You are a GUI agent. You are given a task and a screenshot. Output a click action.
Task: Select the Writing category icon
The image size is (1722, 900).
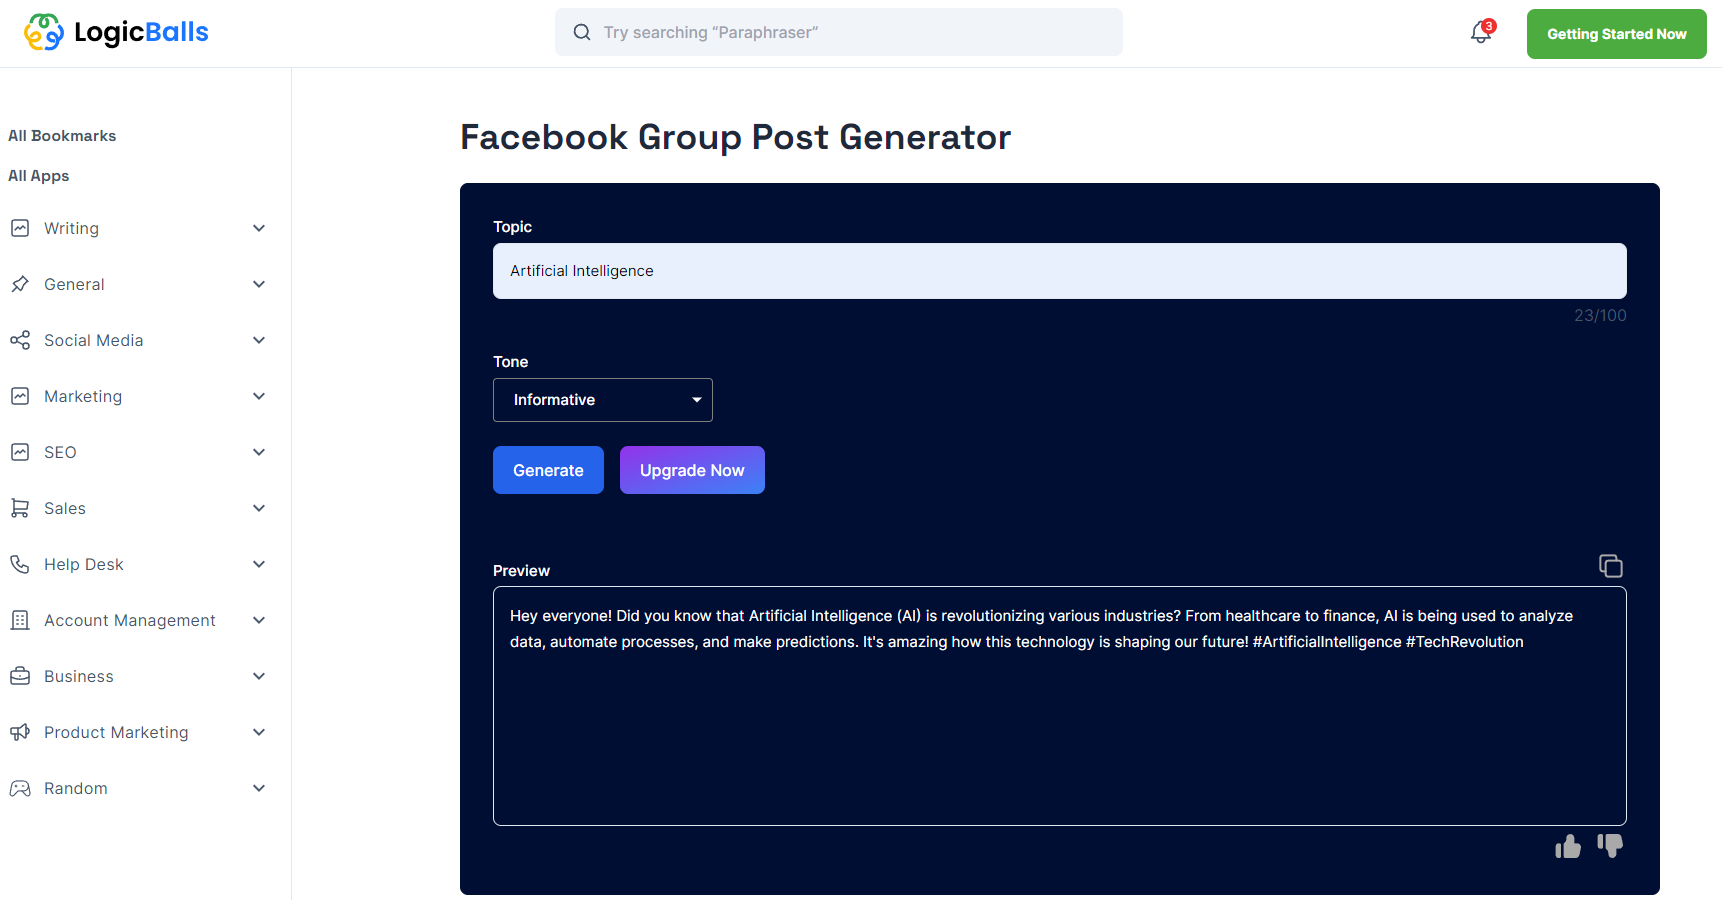click(x=21, y=228)
